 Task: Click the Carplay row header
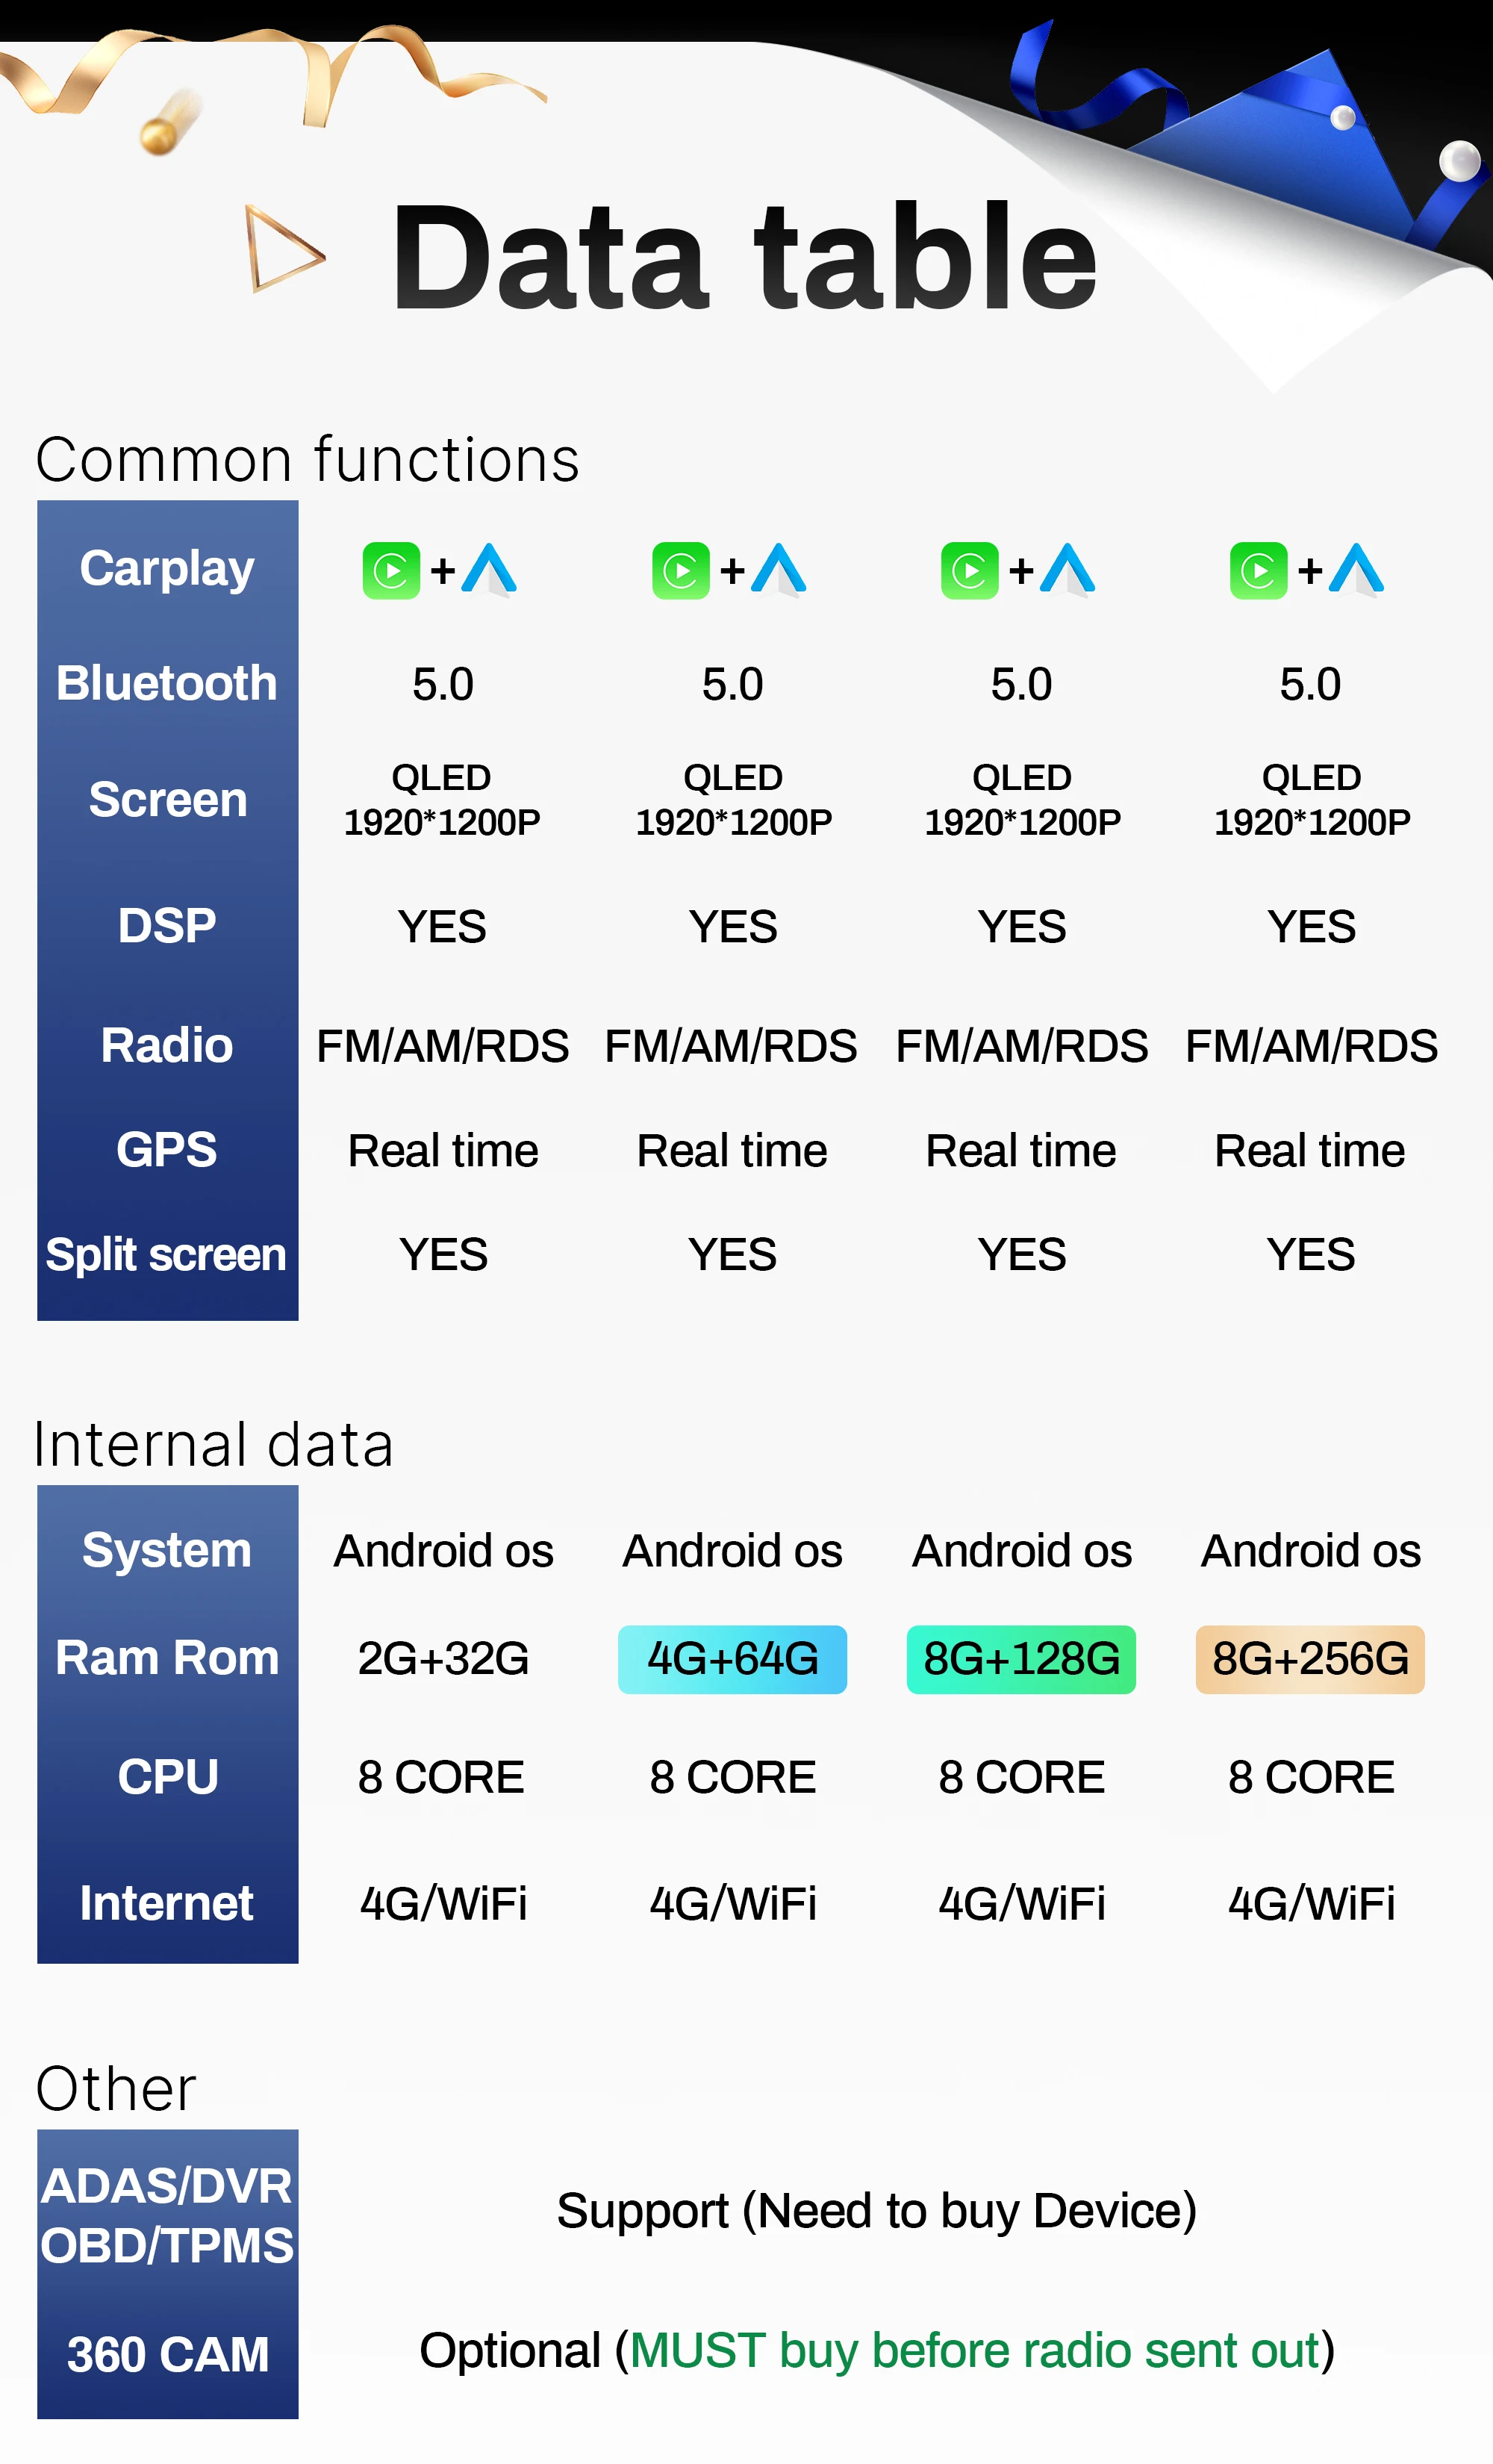coord(167,569)
